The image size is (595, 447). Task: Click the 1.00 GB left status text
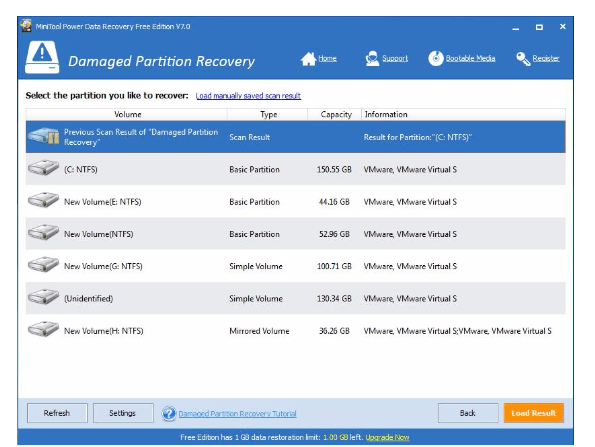click(x=343, y=438)
